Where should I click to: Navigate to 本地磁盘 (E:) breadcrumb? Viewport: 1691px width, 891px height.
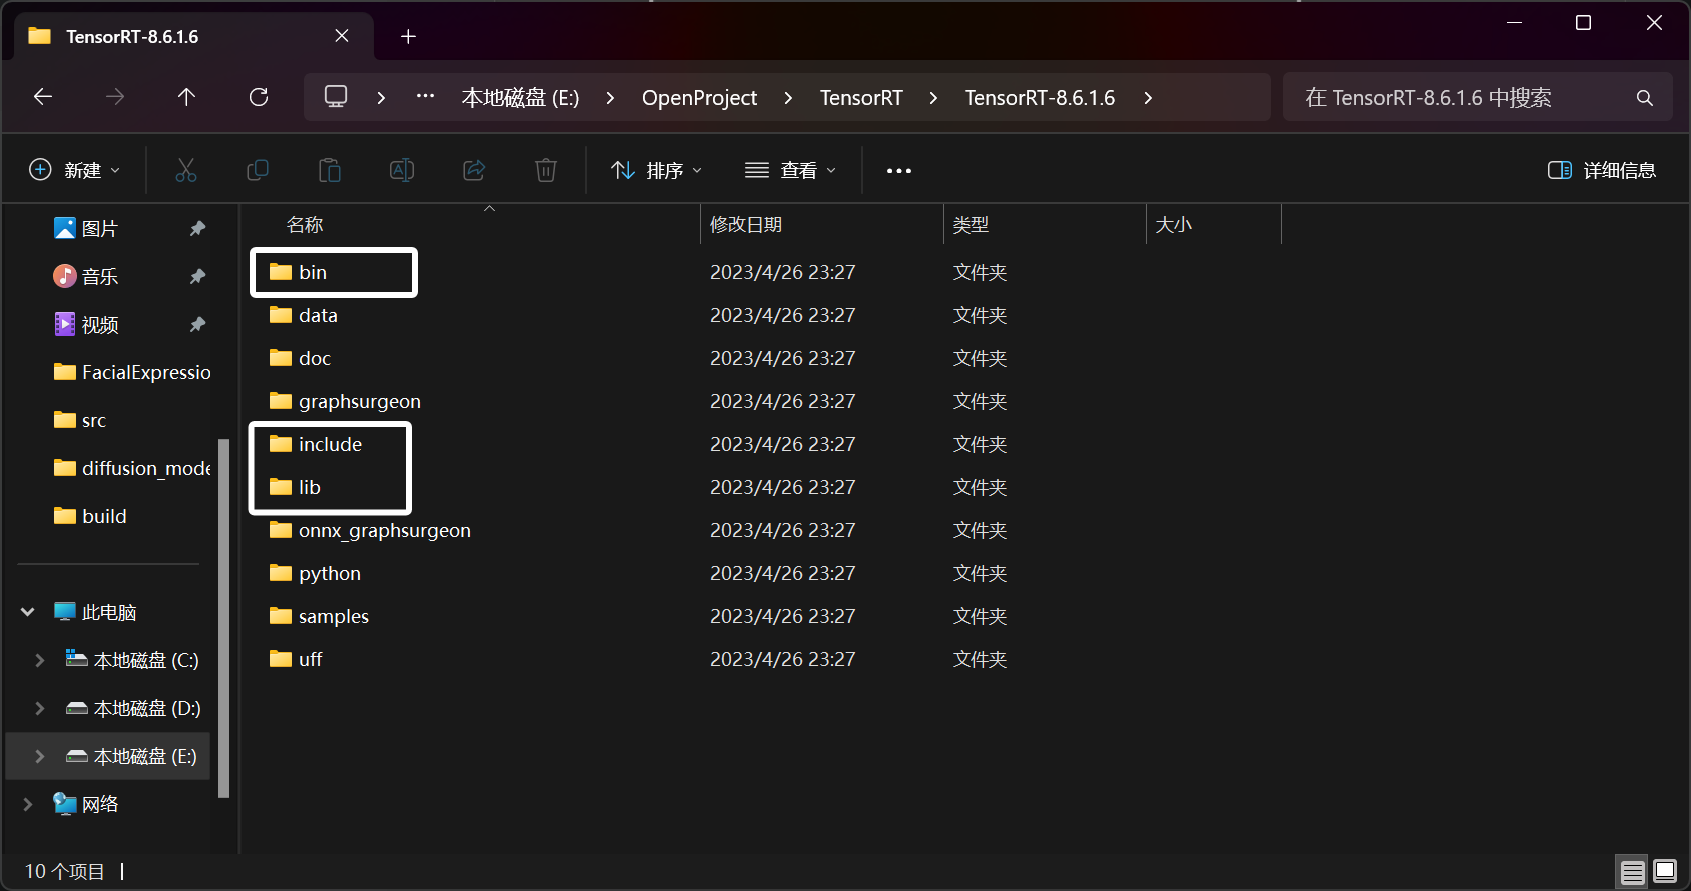pos(520,98)
